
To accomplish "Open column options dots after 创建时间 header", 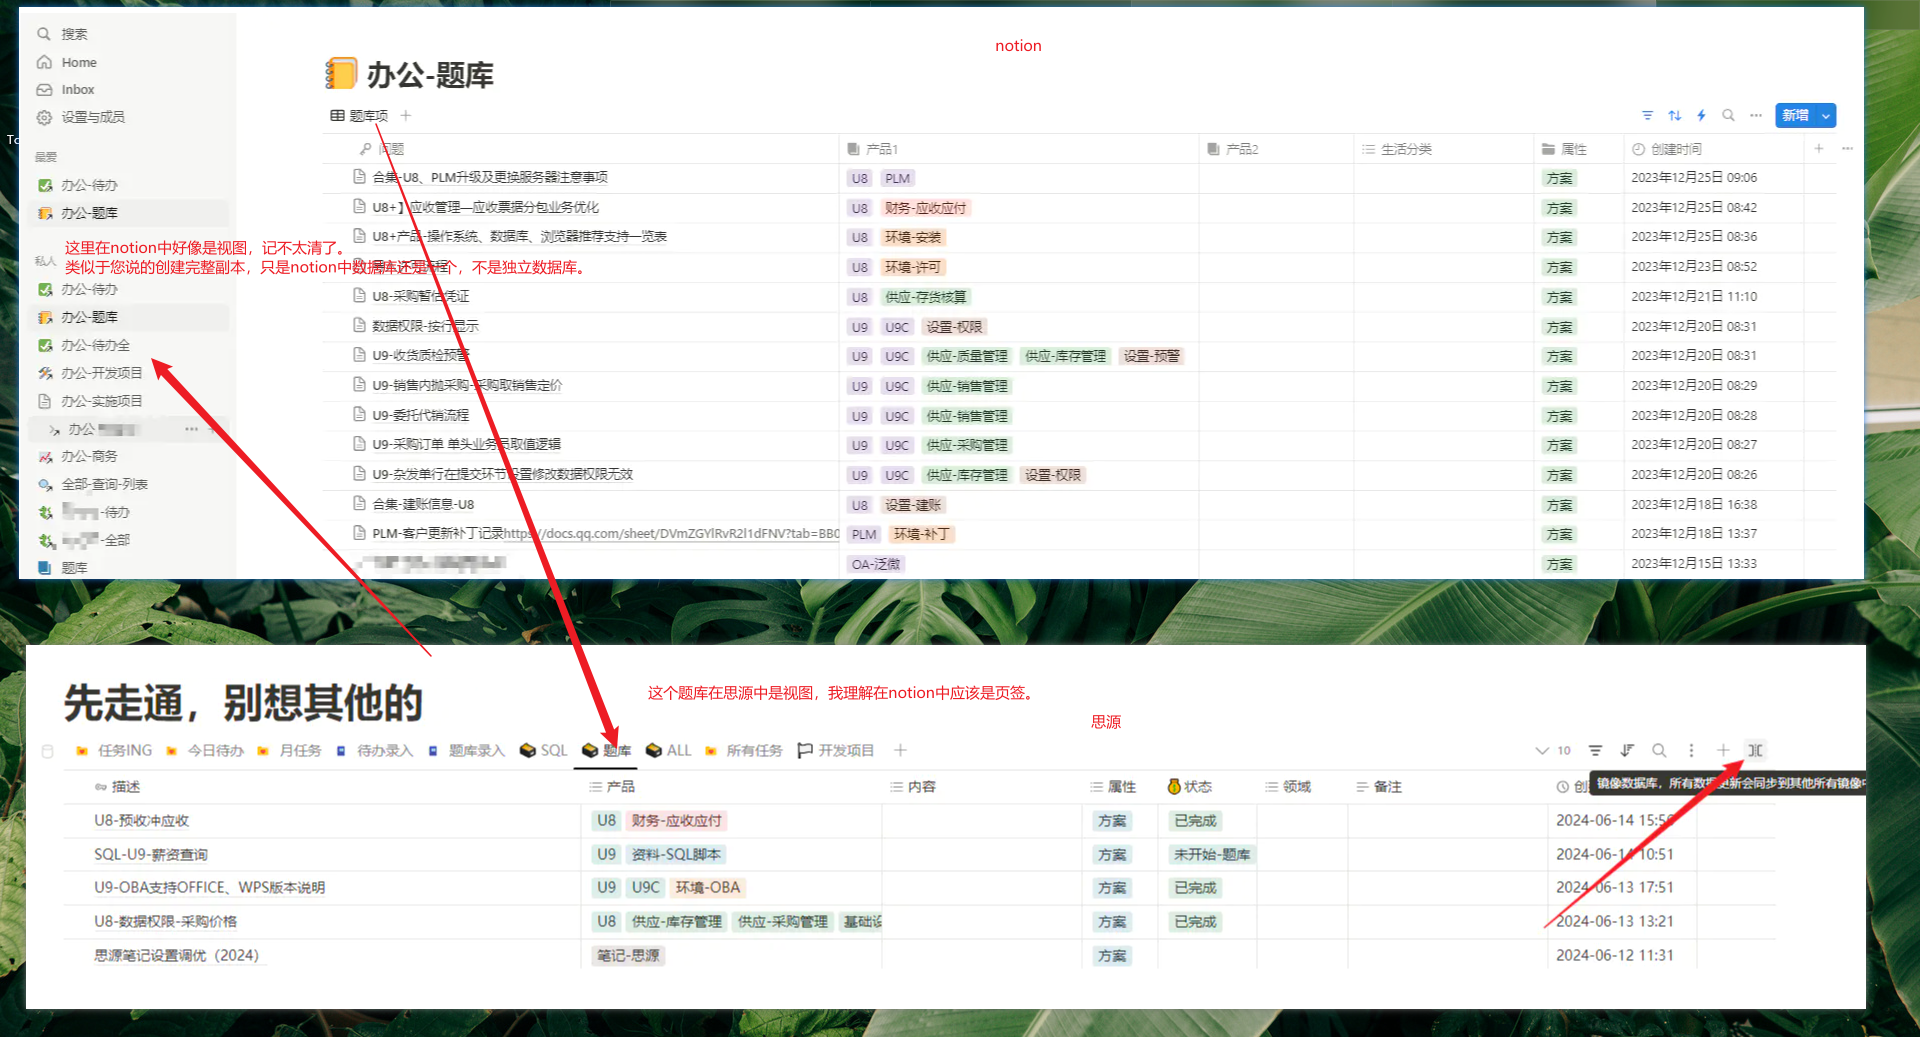I will [1847, 148].
